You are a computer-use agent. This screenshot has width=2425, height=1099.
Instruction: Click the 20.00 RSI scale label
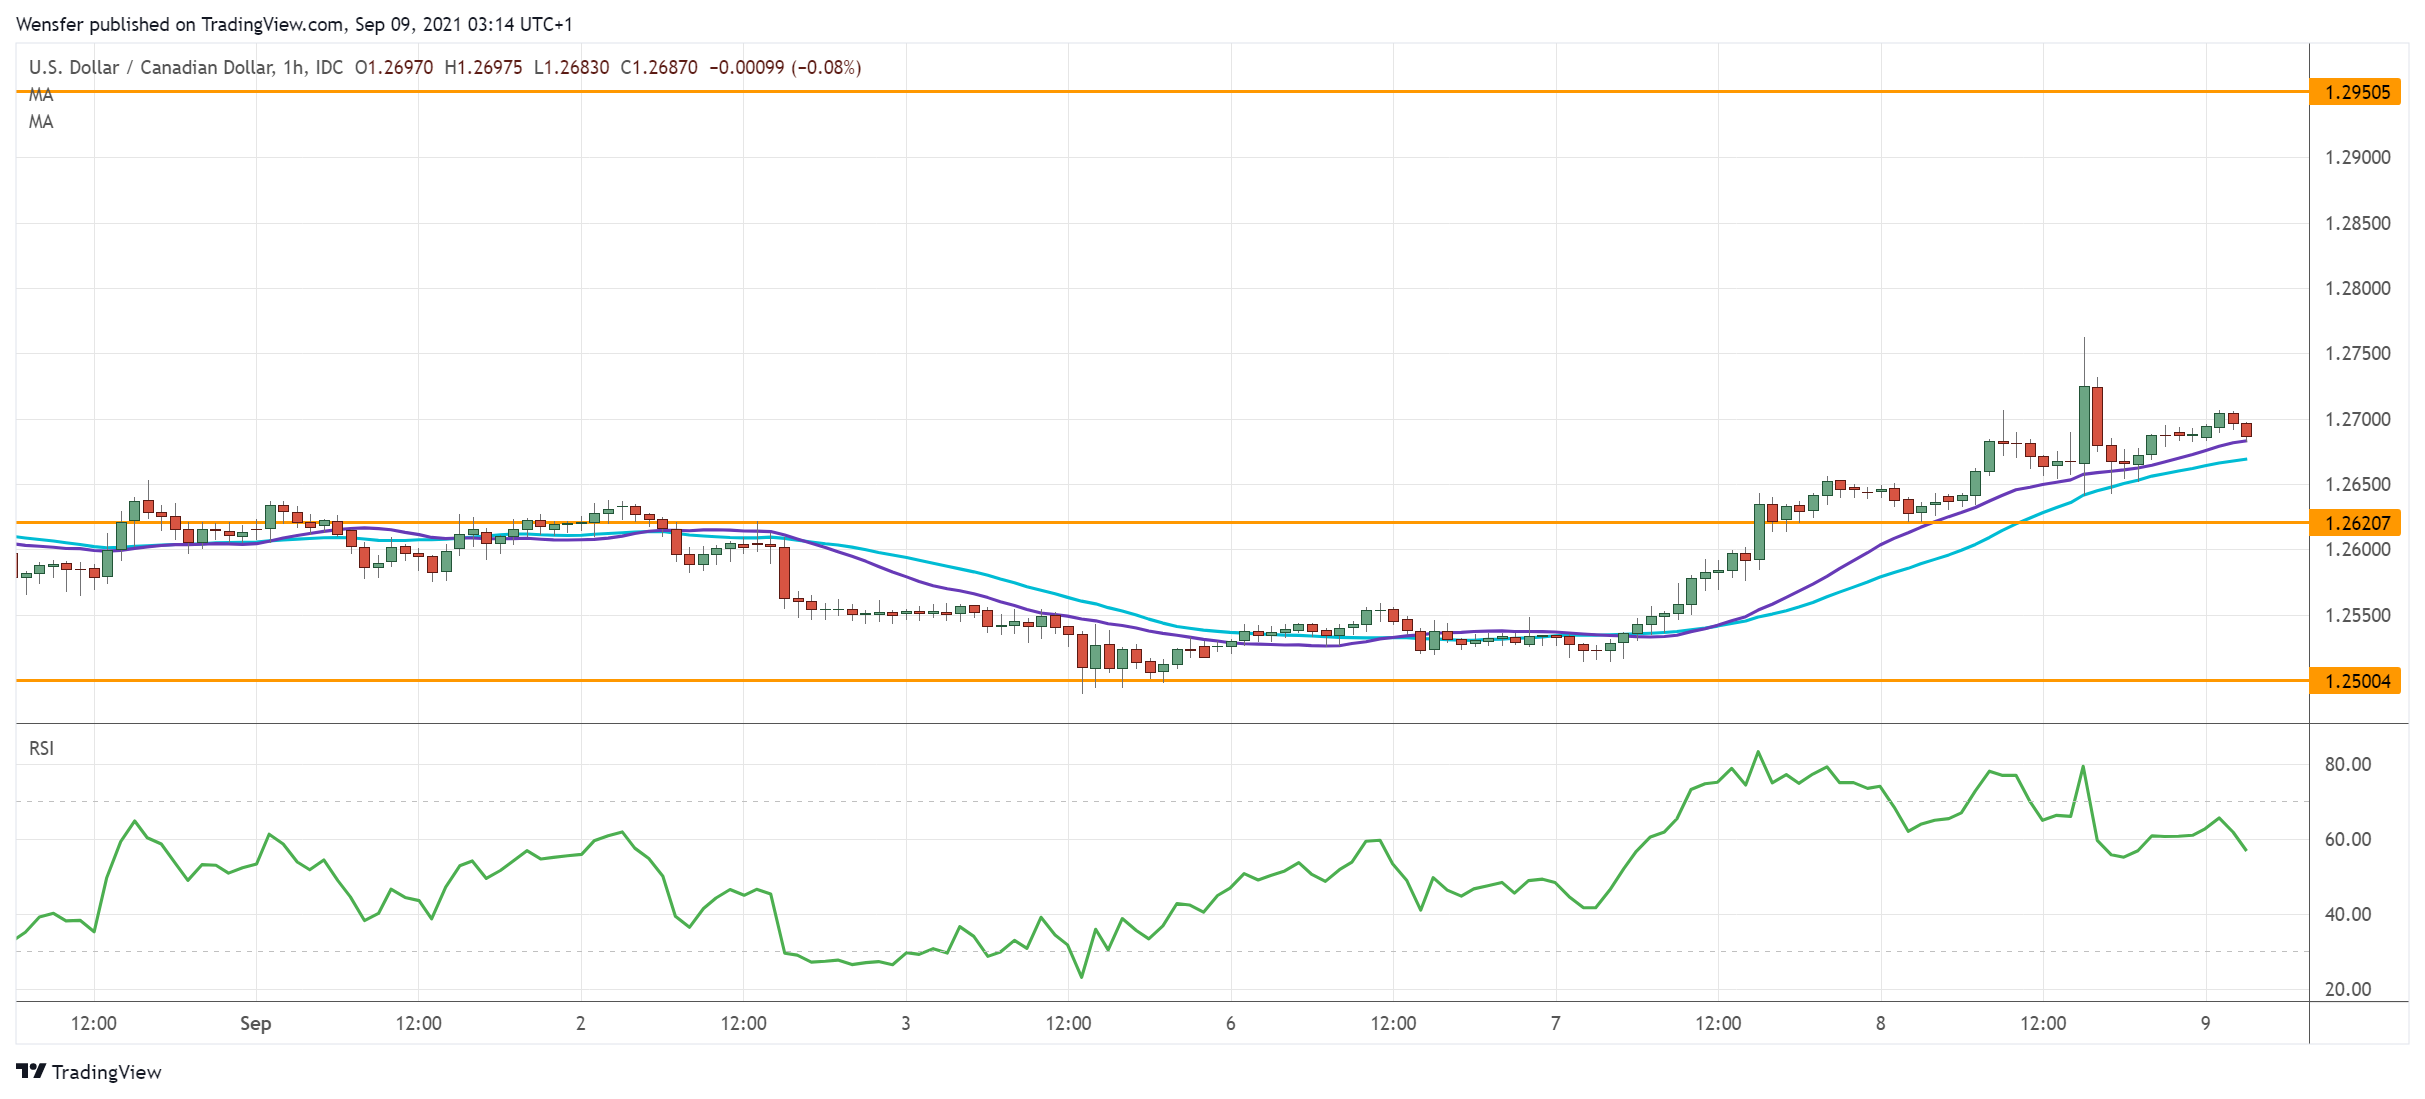click(2347, 989)
